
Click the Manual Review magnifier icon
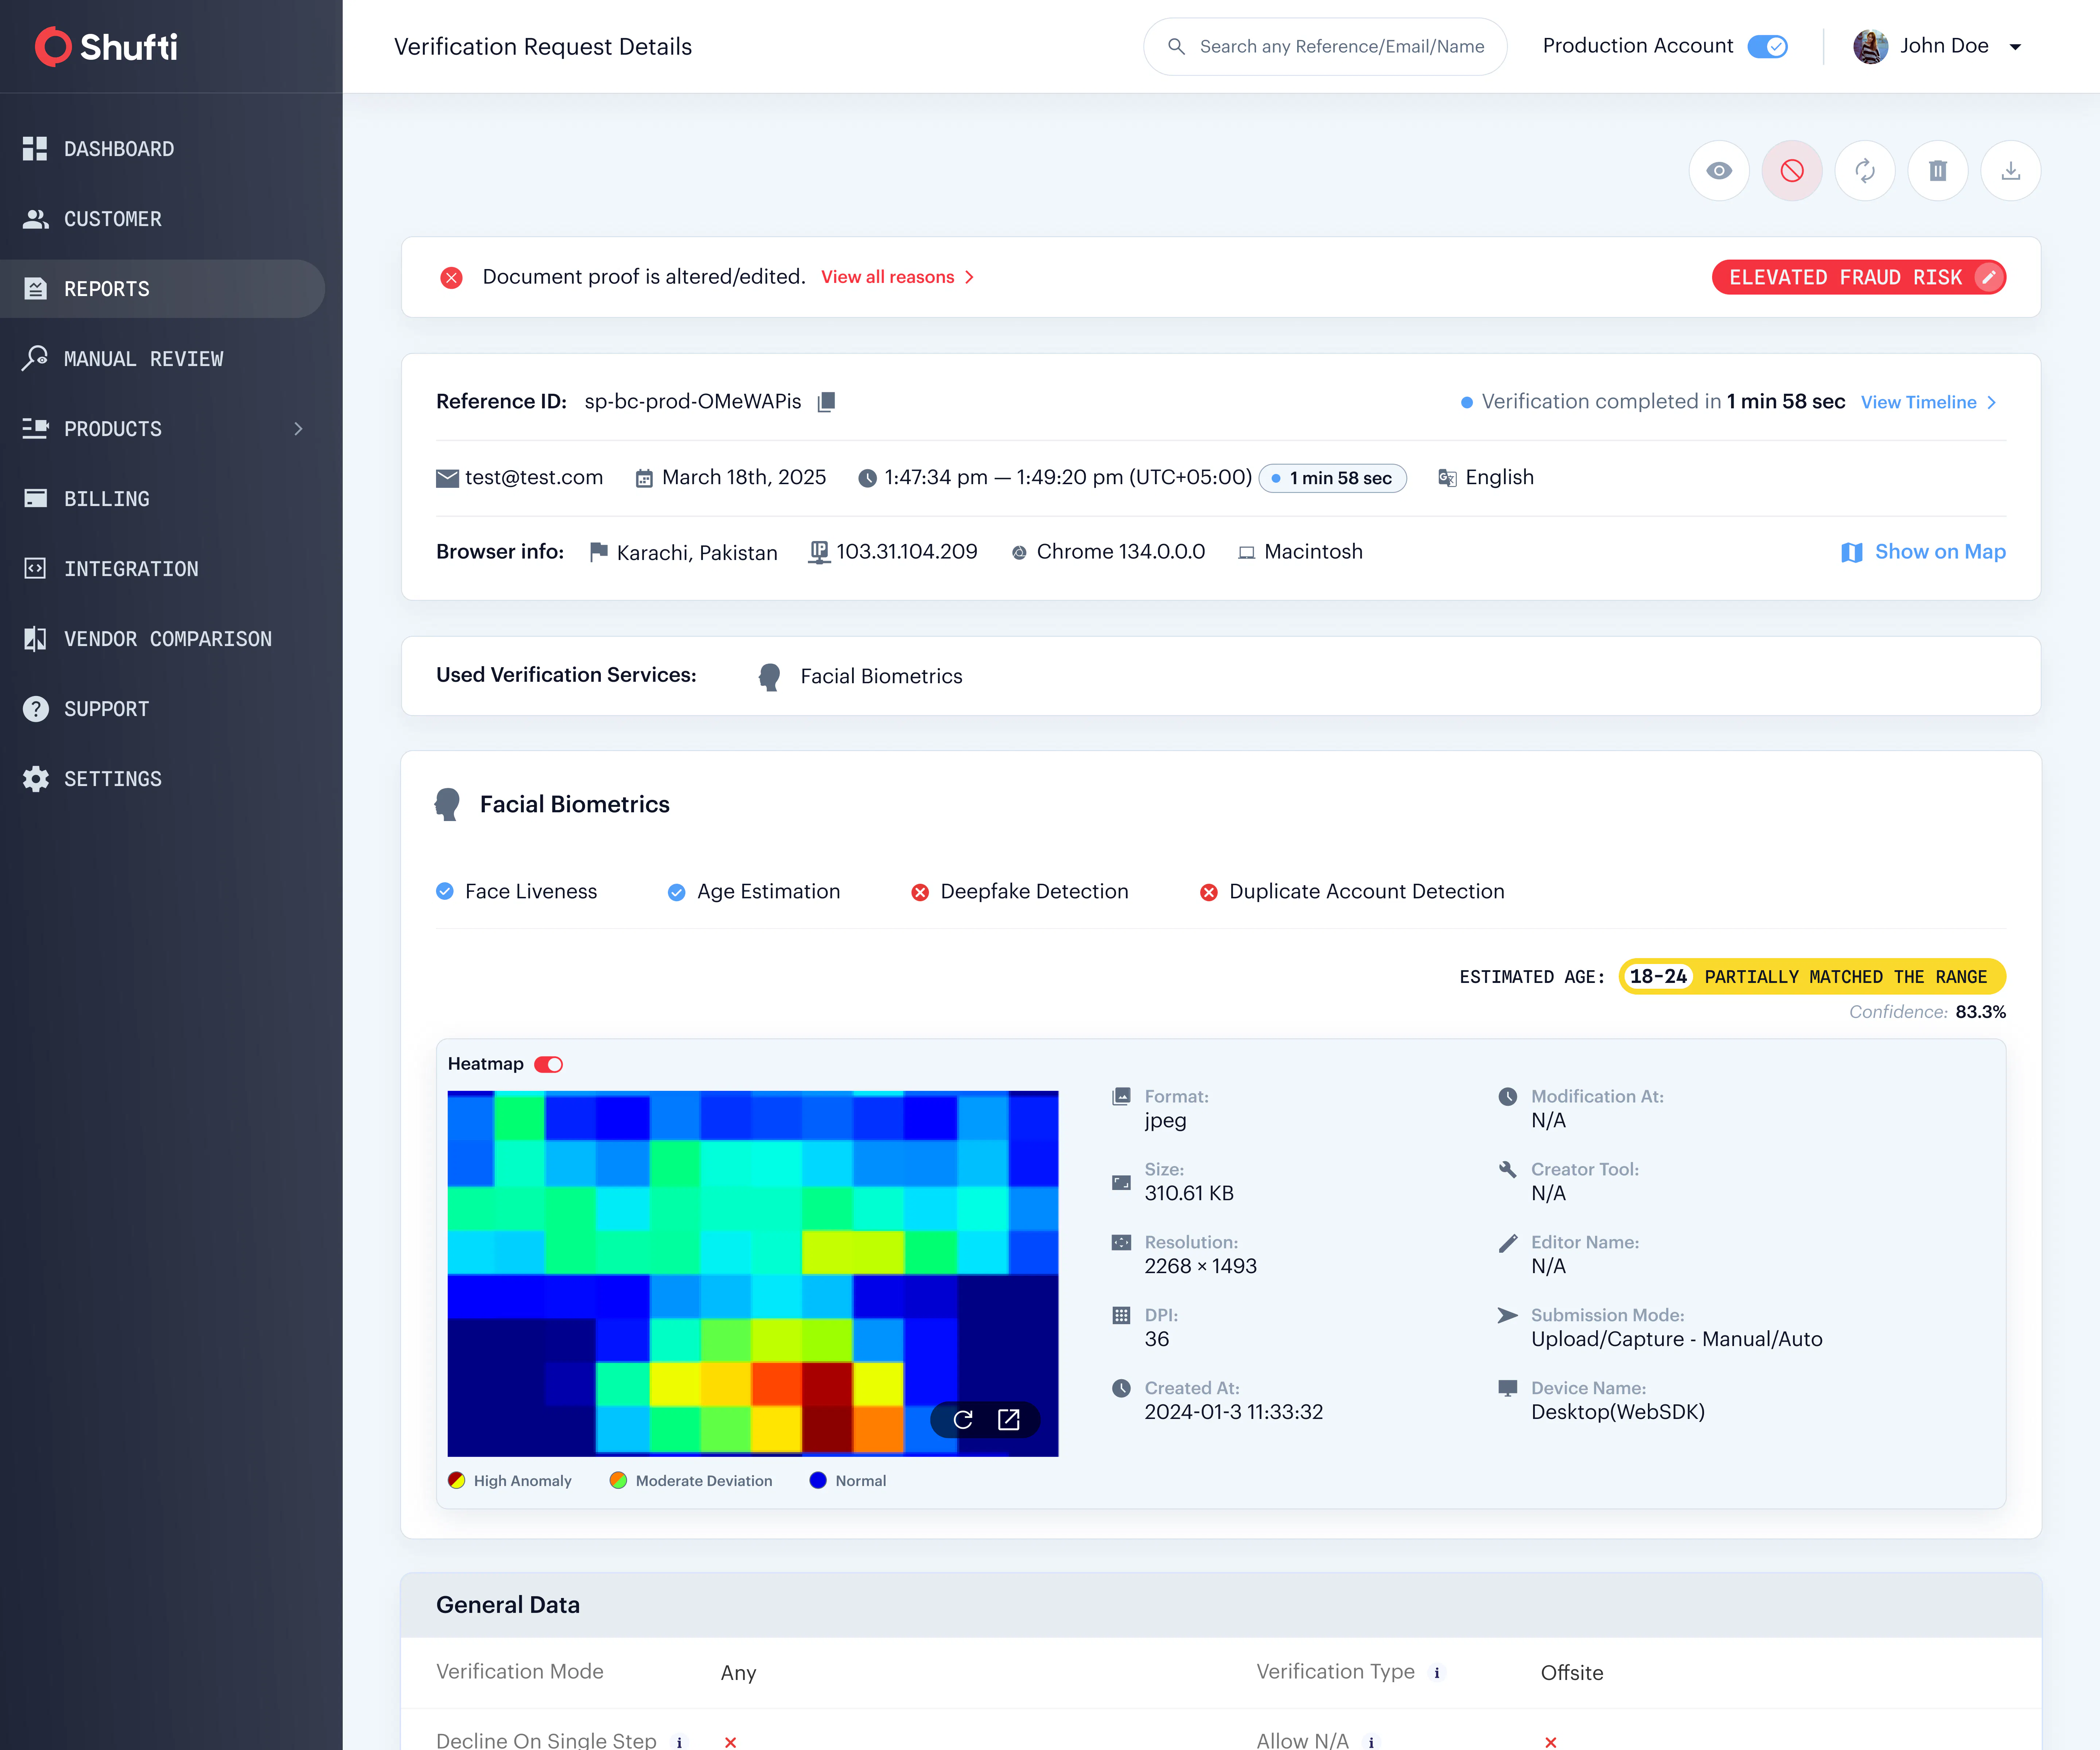pos(35,358)
